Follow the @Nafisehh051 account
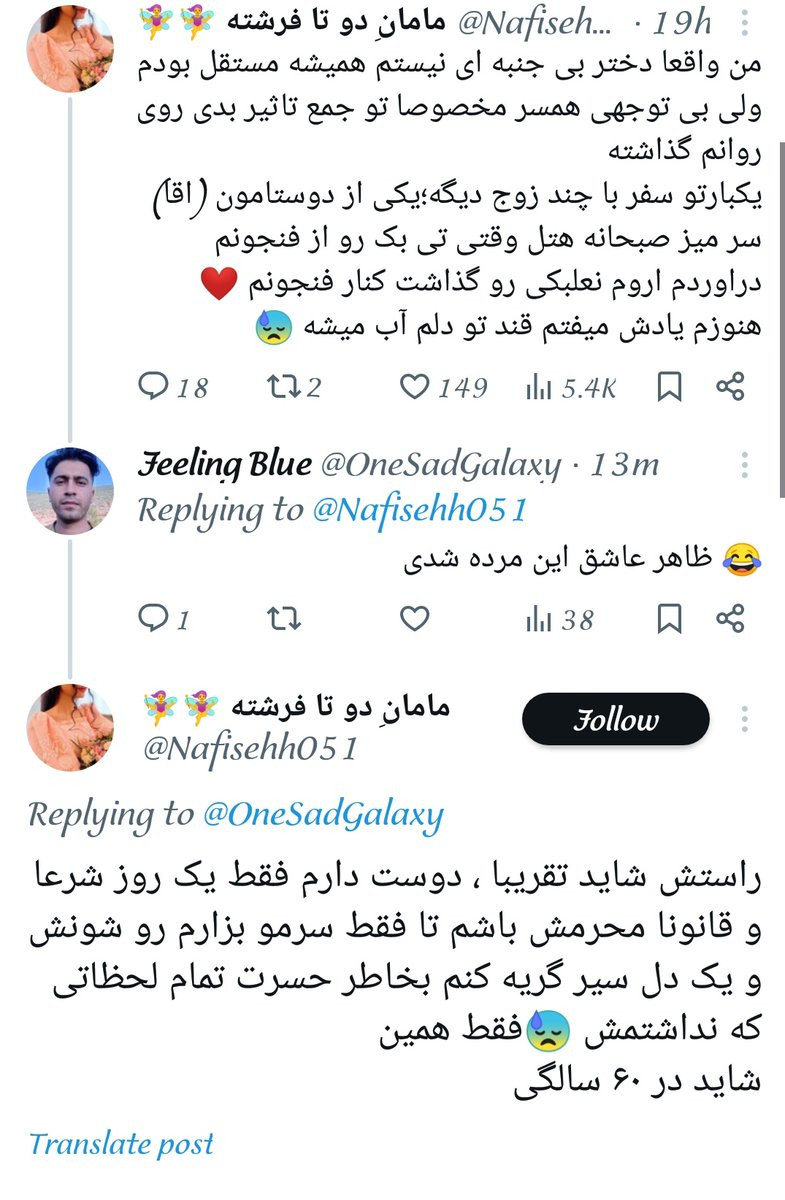785x1200 pixels. point(616,719)
